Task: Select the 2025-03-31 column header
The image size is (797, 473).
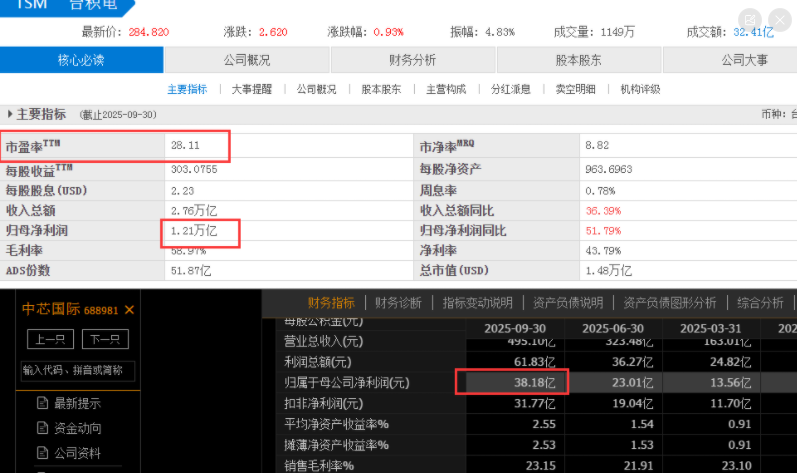Action: [x=711, y=329]
